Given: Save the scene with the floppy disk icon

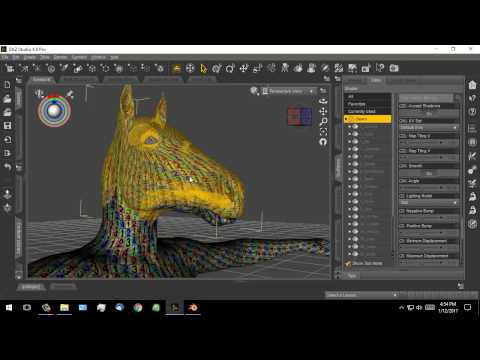Looking at the screenshot, I should tap(7, 126).
